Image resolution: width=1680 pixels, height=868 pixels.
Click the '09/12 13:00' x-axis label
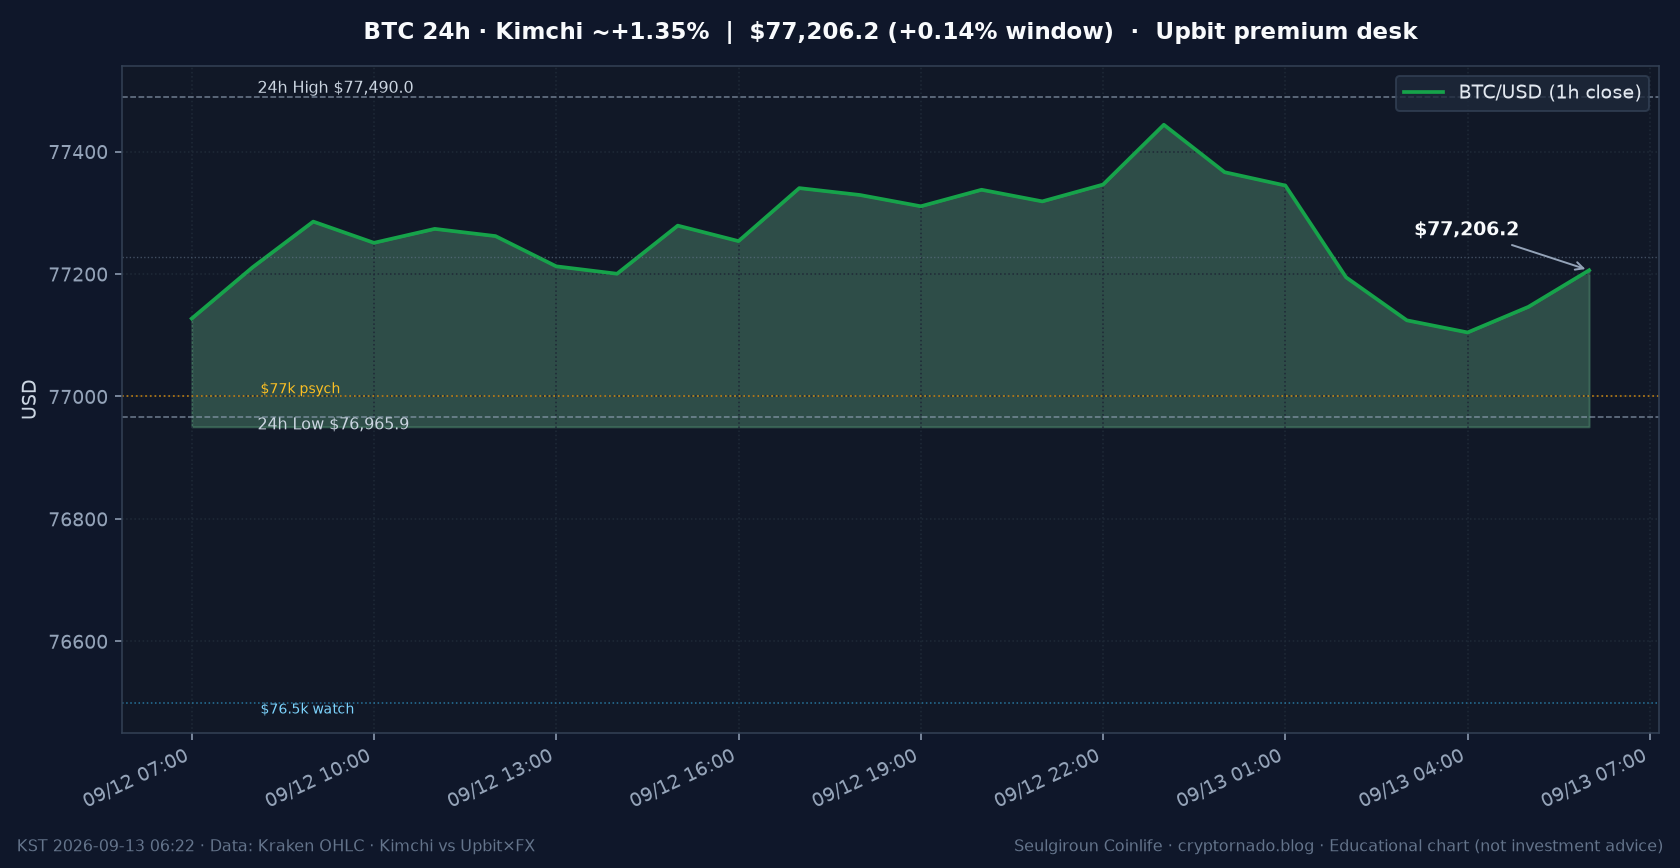point(500,778)
